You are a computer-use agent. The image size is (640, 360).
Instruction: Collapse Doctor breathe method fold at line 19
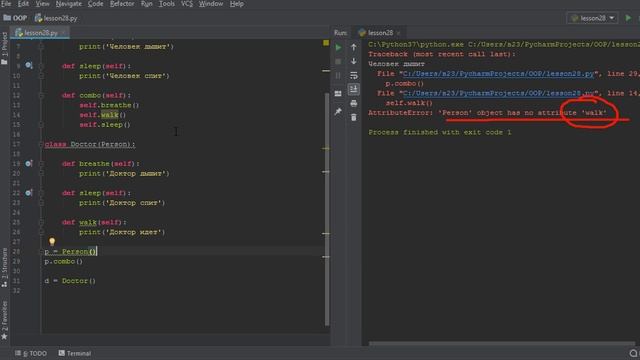pyautogui.click(x=41, y=164)
